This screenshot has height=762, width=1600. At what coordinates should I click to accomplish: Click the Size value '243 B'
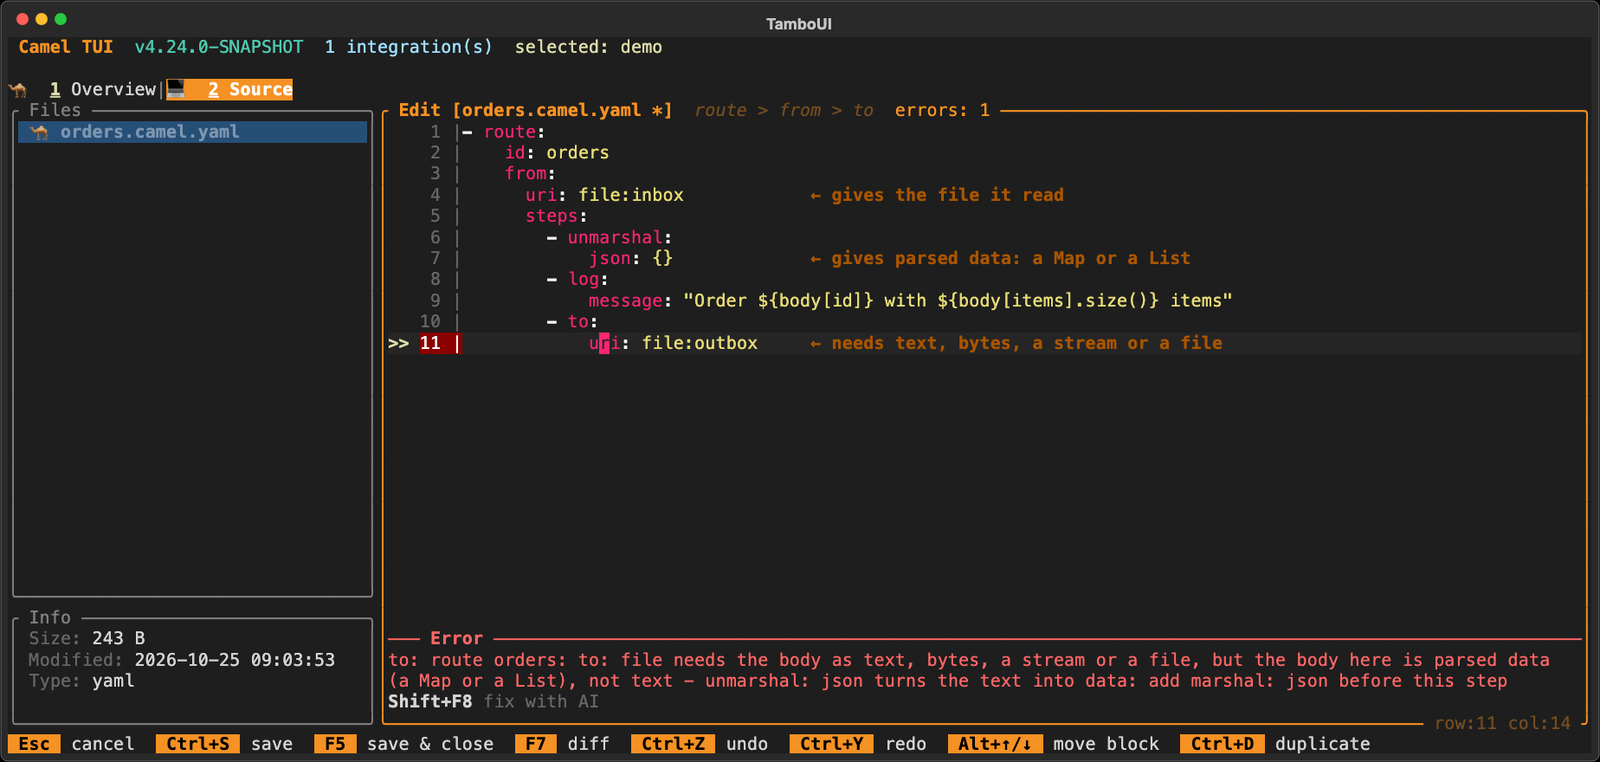119,638
